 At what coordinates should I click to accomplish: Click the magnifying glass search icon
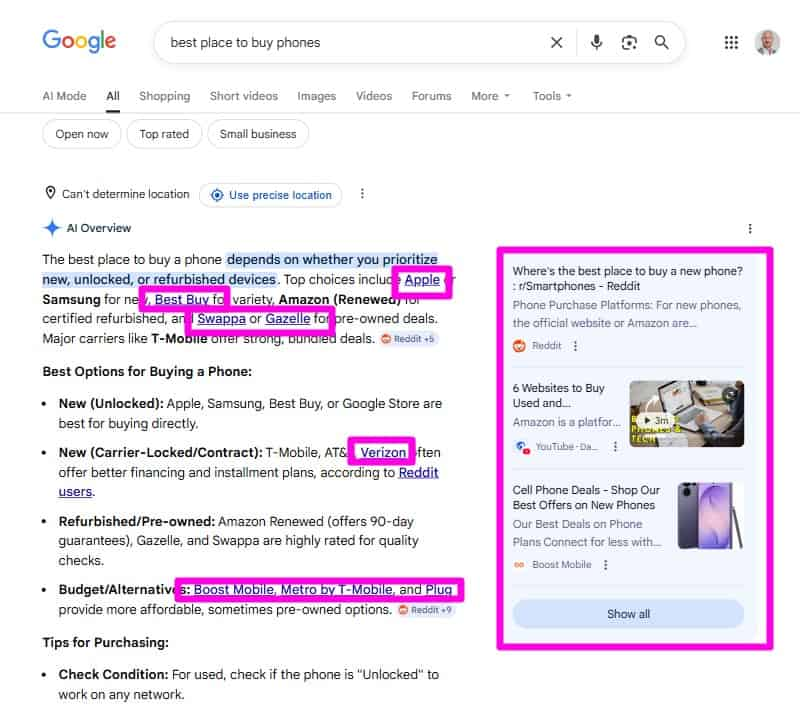(x=661, y=42)
